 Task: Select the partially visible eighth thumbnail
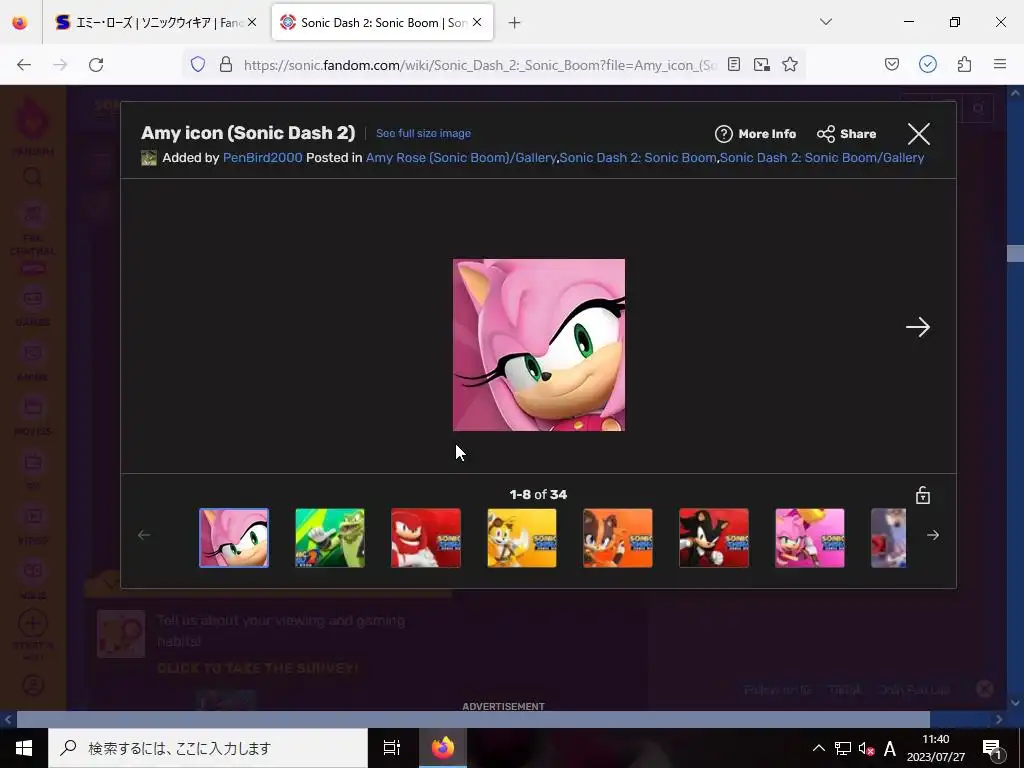889,537
